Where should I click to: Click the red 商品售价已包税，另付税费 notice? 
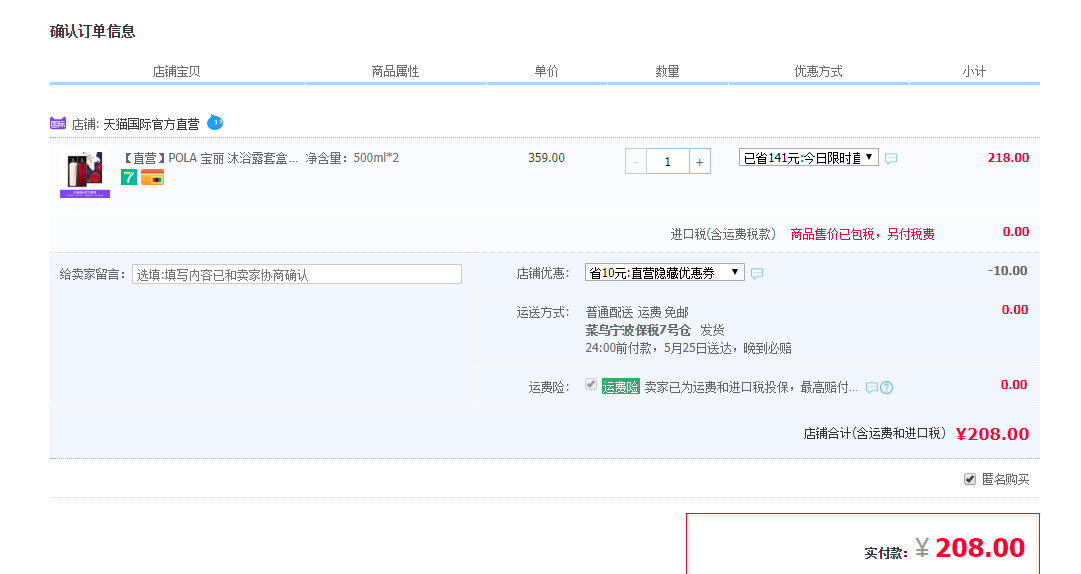pyautogui.click(x=862, y=234)
